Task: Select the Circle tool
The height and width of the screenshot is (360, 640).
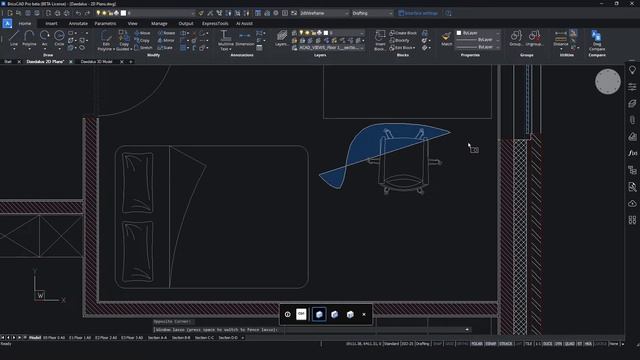Action: 59,38
